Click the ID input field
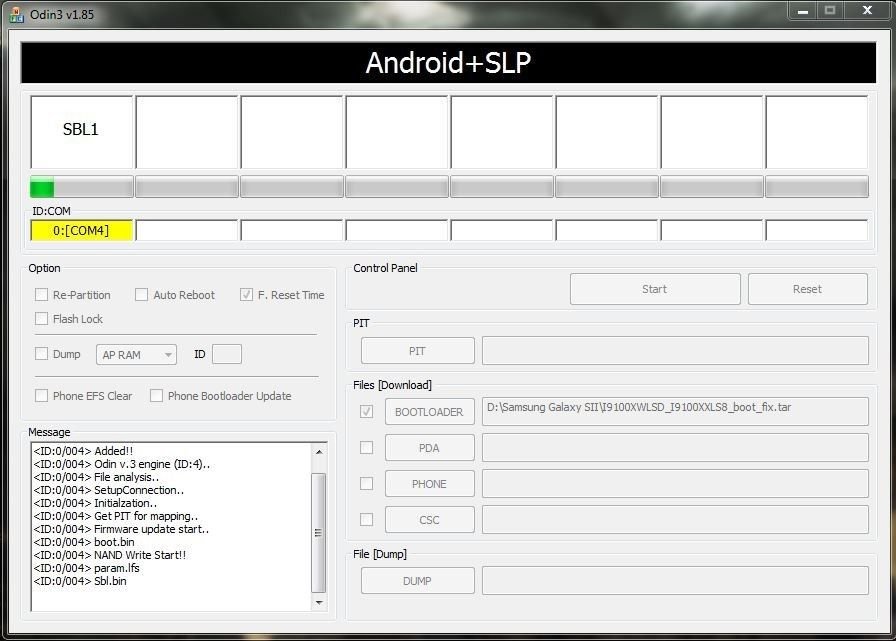Screen dimensions: 896x641 [x=227, y=354]
